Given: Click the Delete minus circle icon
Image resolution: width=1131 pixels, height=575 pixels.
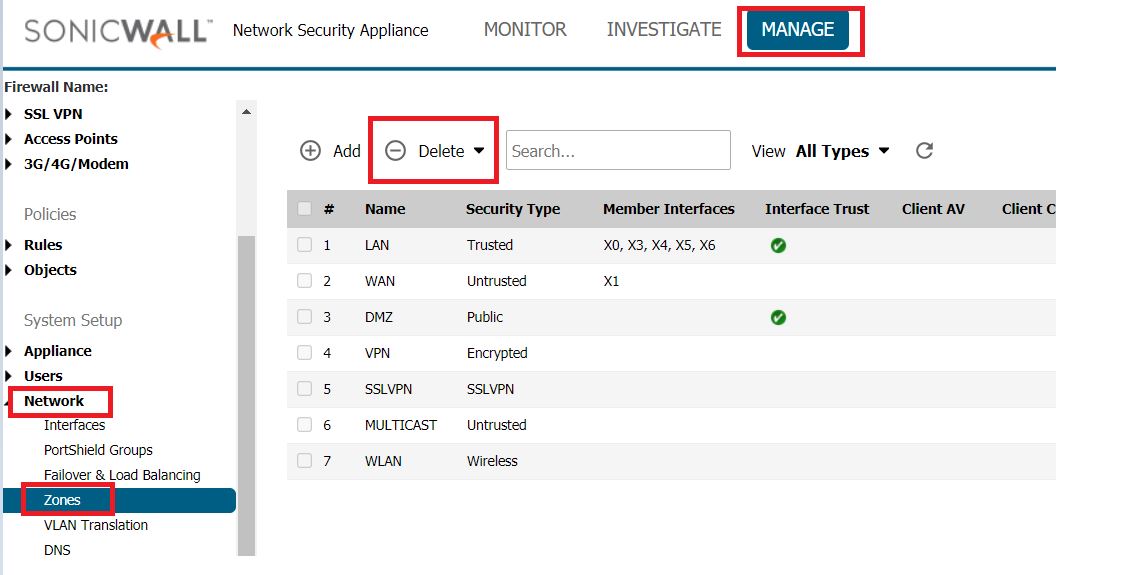Looking at the screenshot, I should (395, 151).
